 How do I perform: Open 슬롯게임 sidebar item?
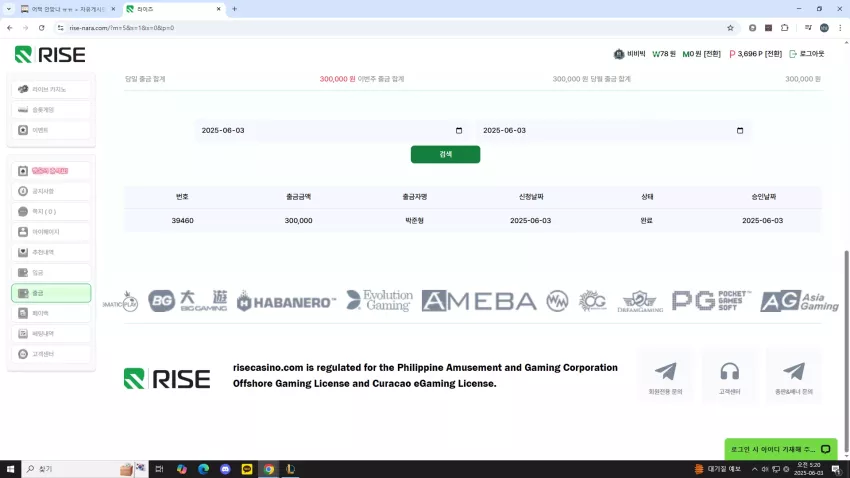51,109
